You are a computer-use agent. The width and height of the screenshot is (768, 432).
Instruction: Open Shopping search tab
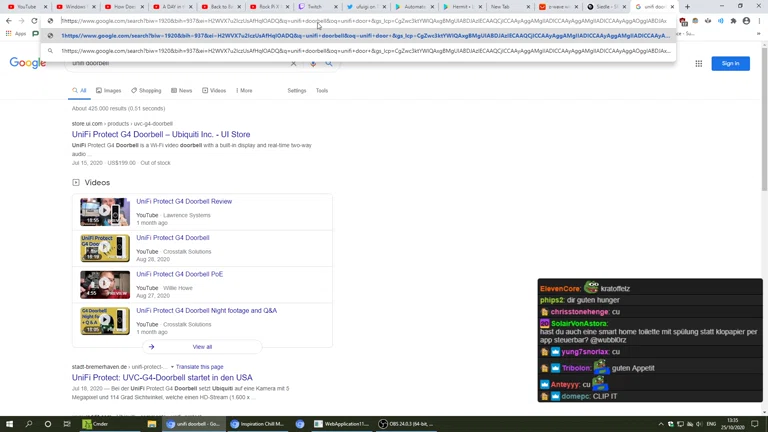tap(146, 91)
